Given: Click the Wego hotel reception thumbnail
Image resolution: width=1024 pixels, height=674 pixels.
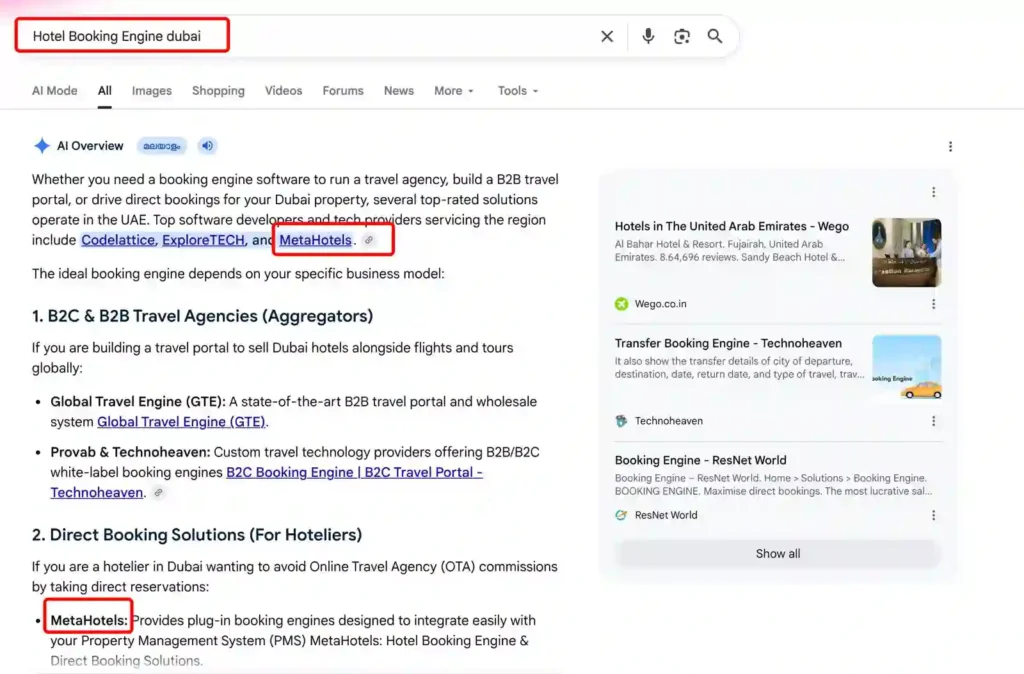Looking at the screenshot, I should click(906, 252).
